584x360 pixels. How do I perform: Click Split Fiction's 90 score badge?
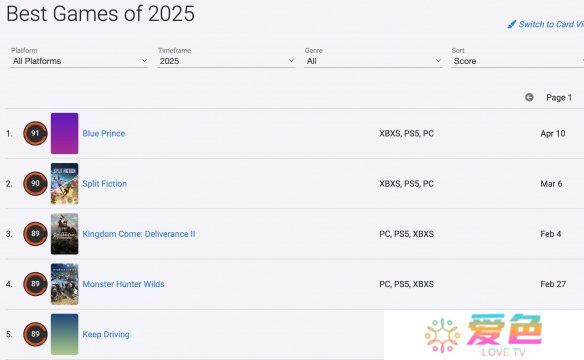coord(35,184)
